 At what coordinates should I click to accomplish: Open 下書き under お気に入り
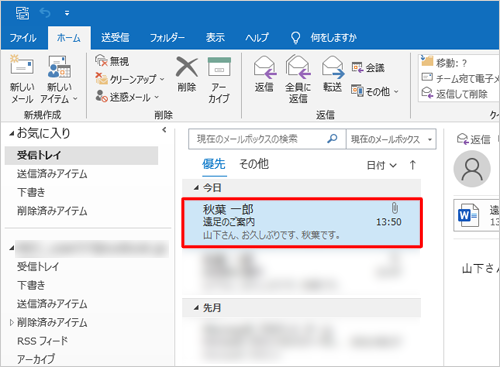pos(31,192)
